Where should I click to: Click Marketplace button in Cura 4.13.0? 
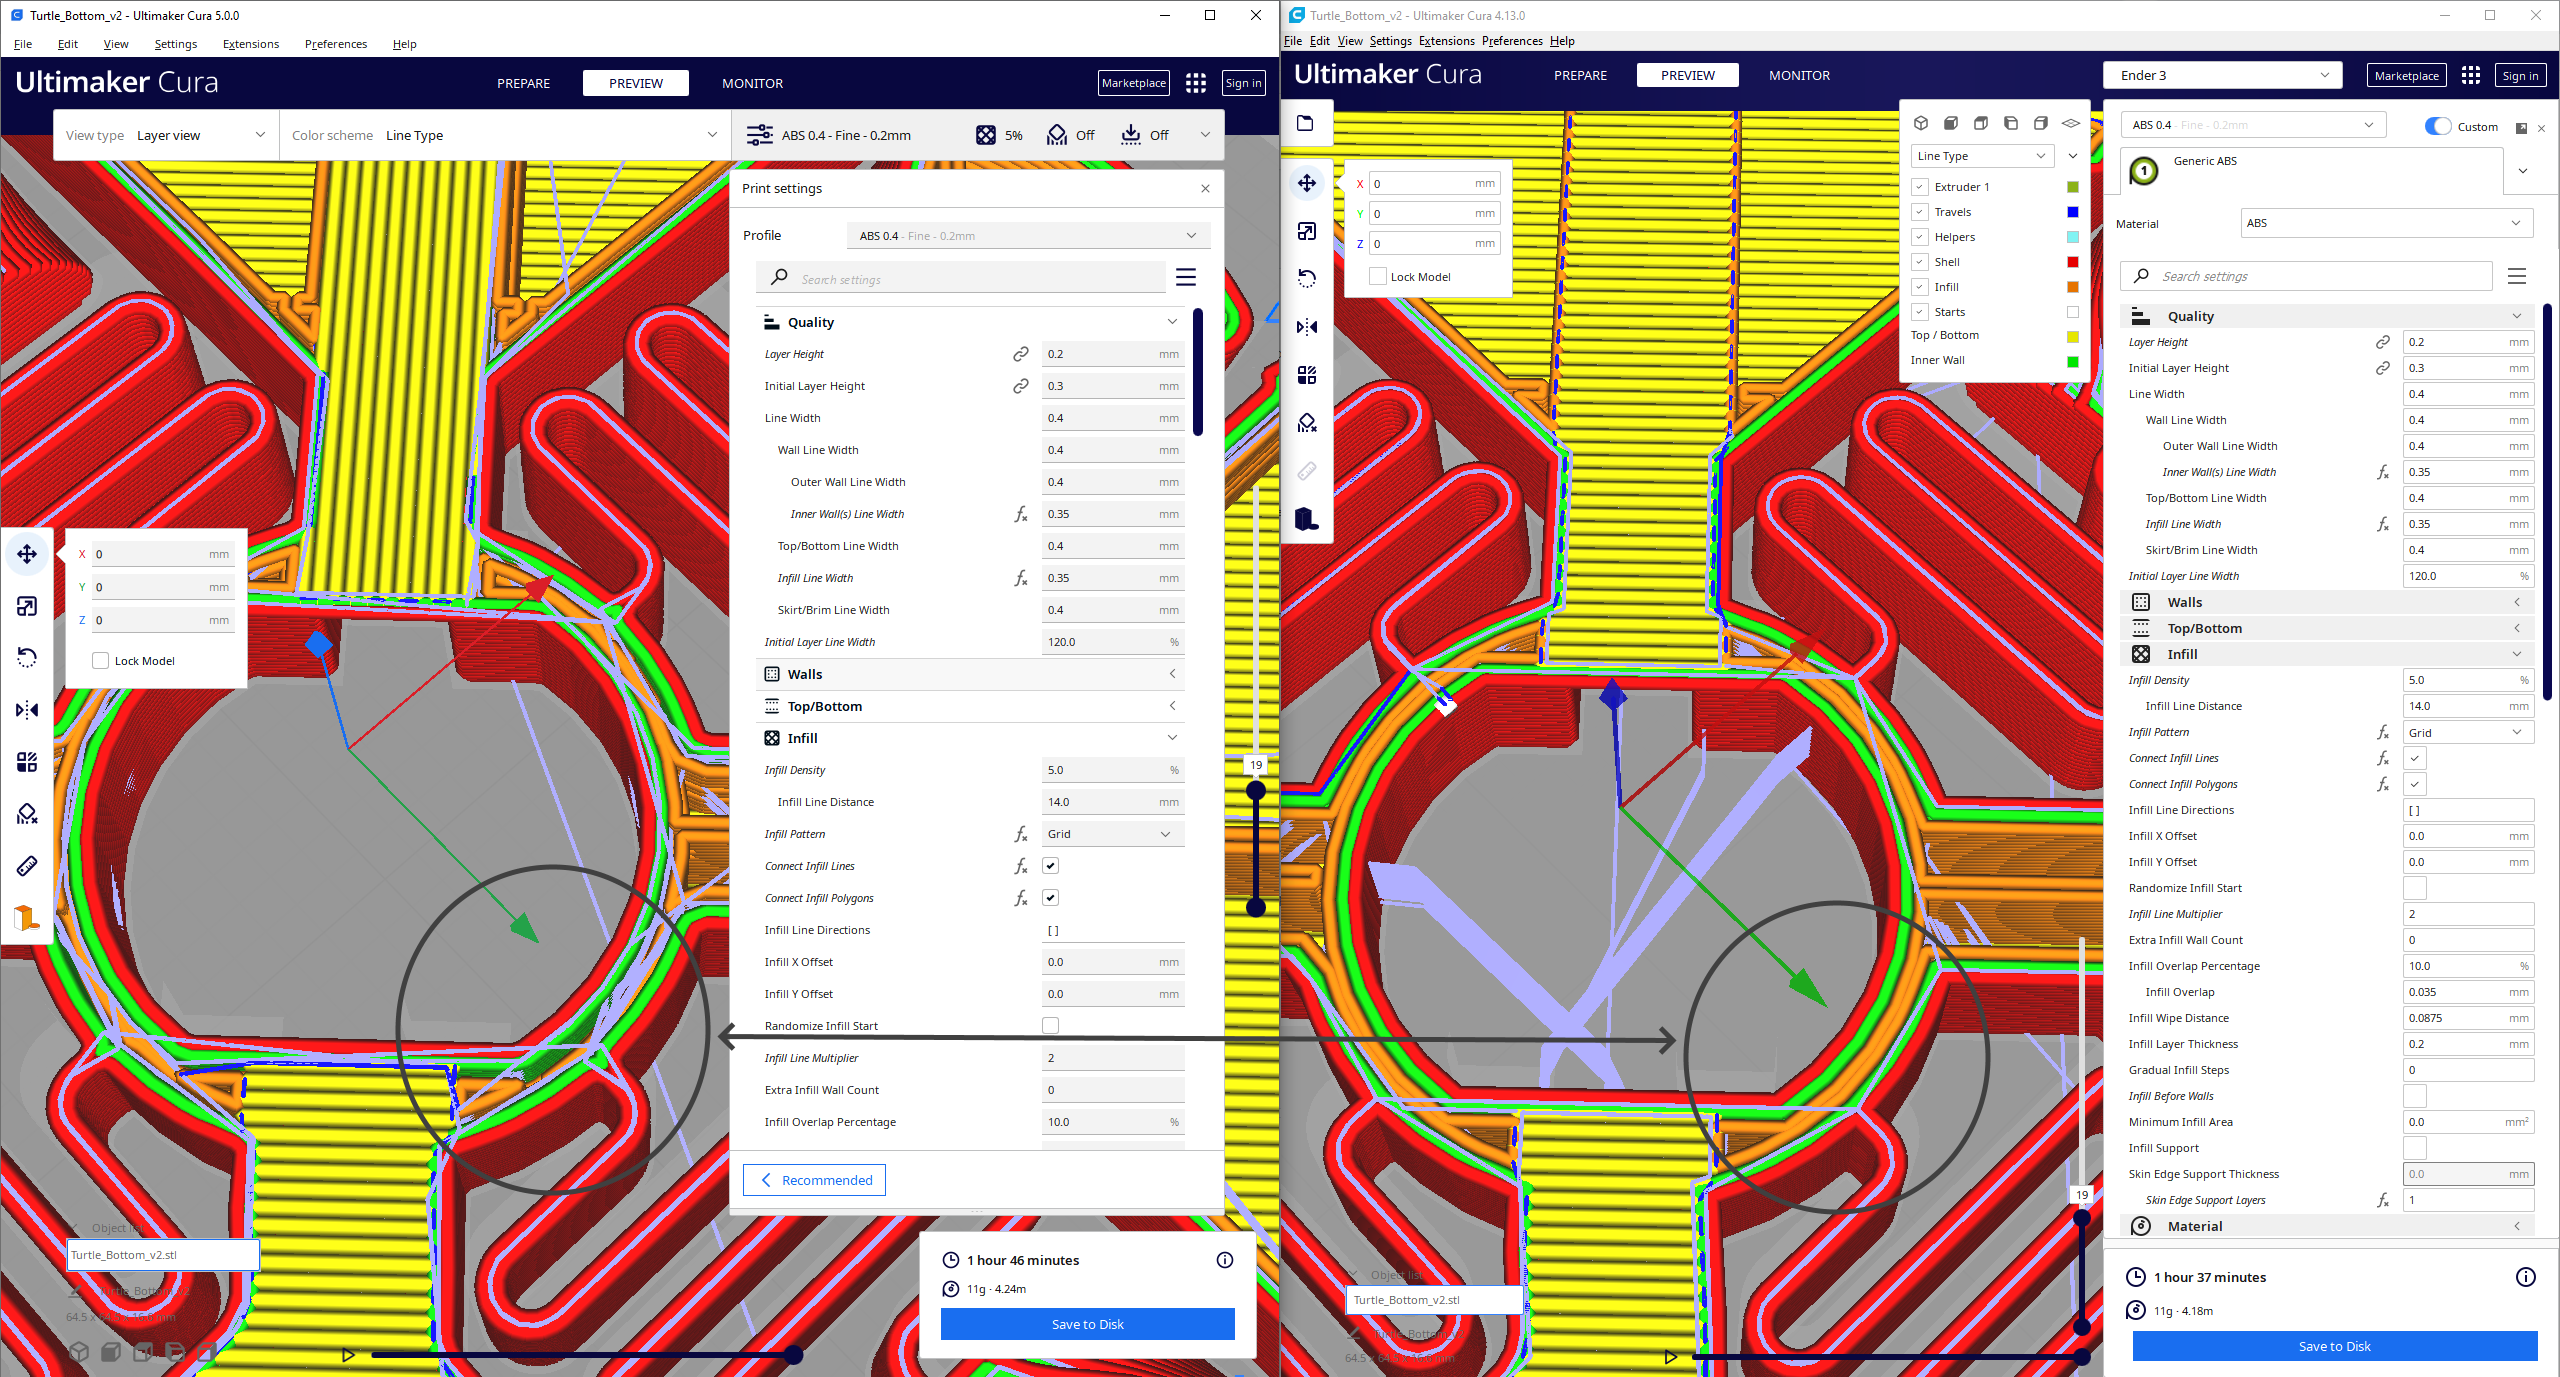click(x=2406, y=75)
